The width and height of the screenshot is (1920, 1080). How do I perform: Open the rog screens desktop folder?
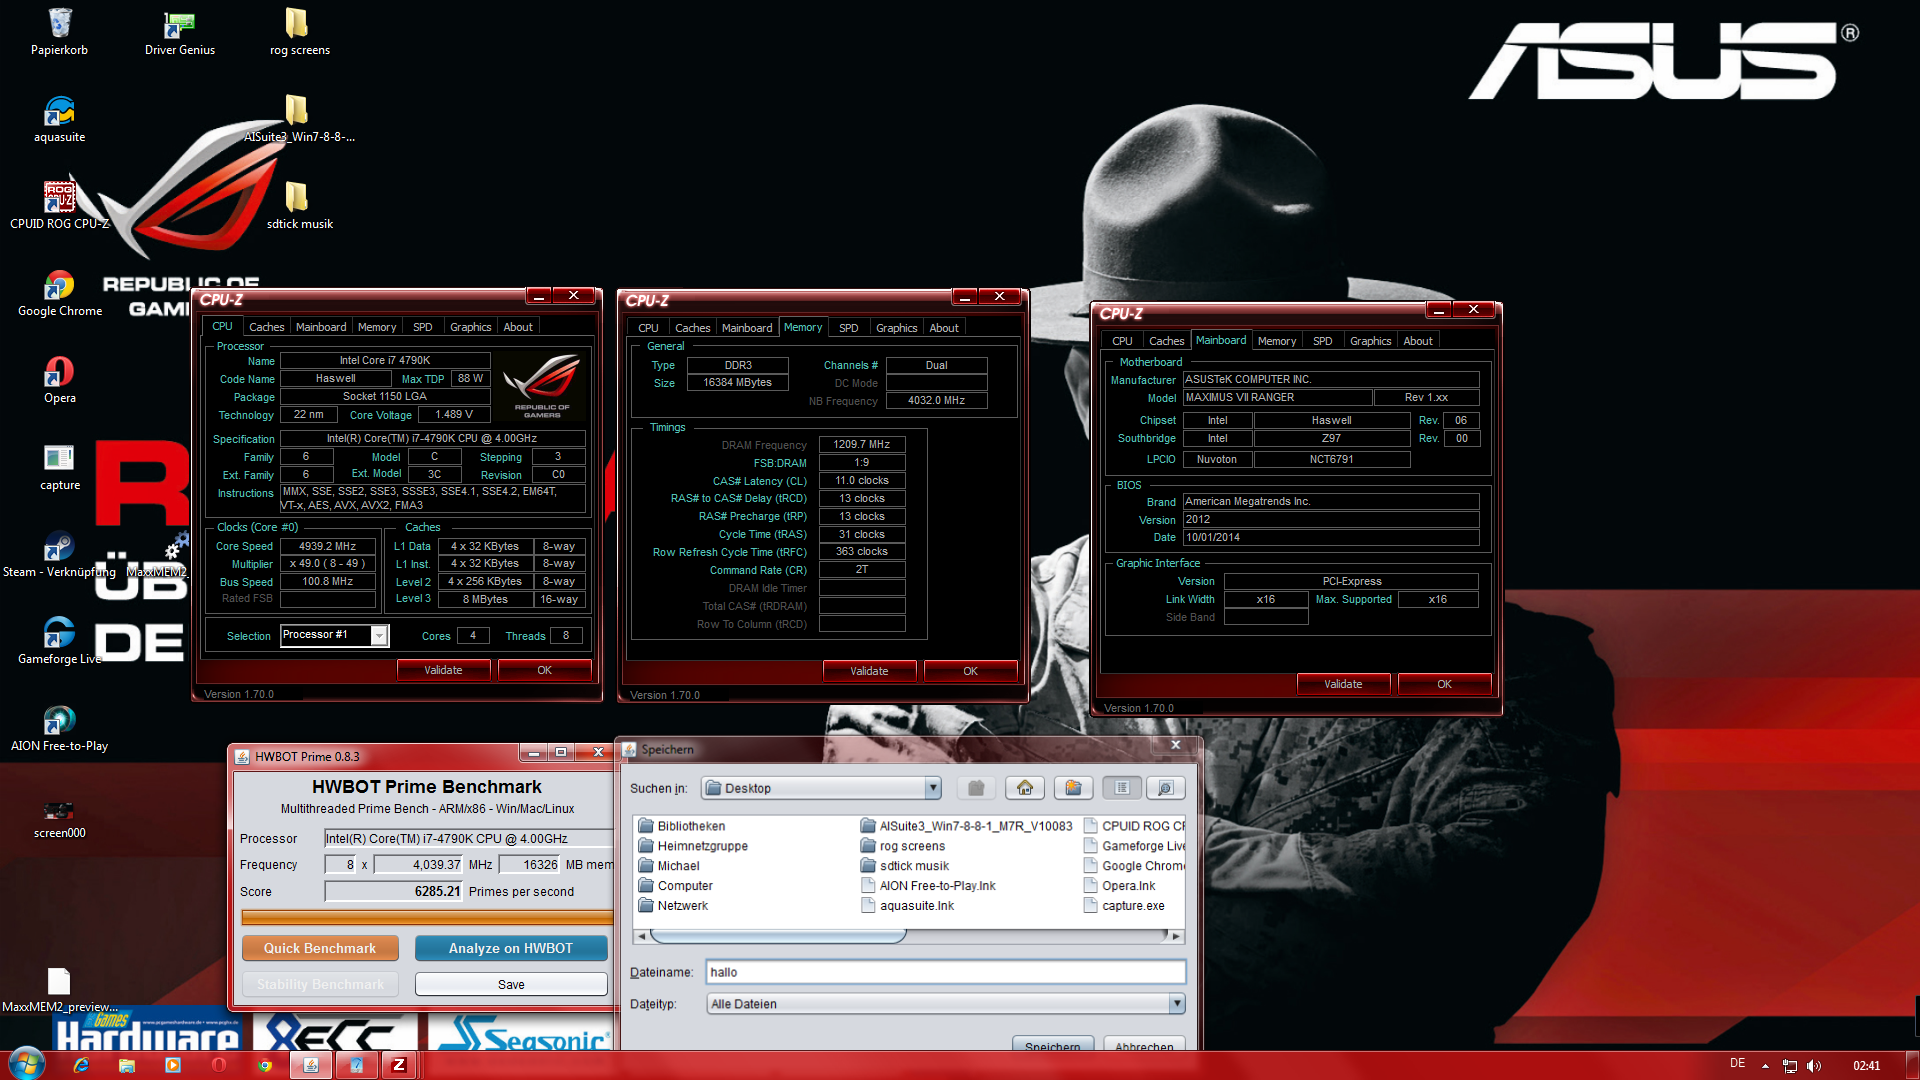tap(299, 32)
